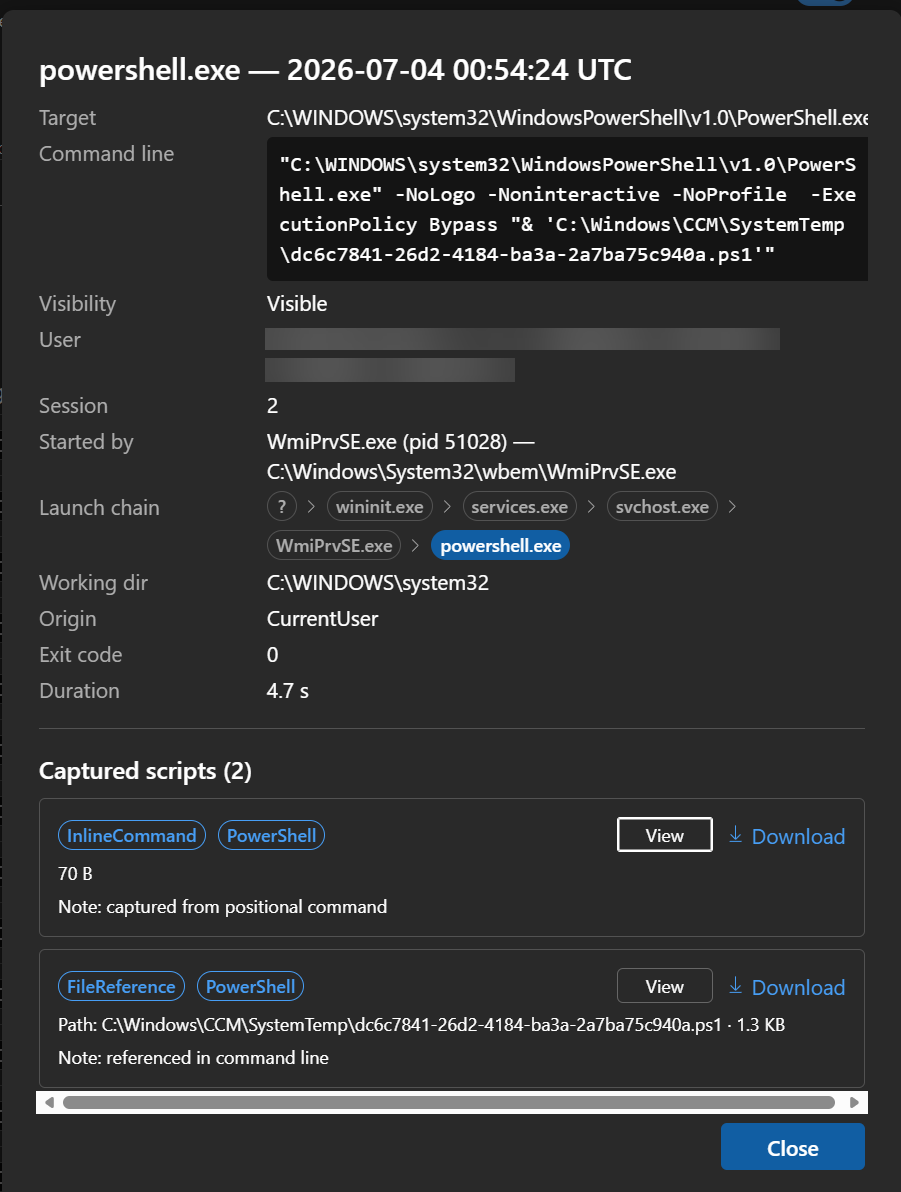
Task: Click the 'Visible' visibility value
Action: [297, 303]
